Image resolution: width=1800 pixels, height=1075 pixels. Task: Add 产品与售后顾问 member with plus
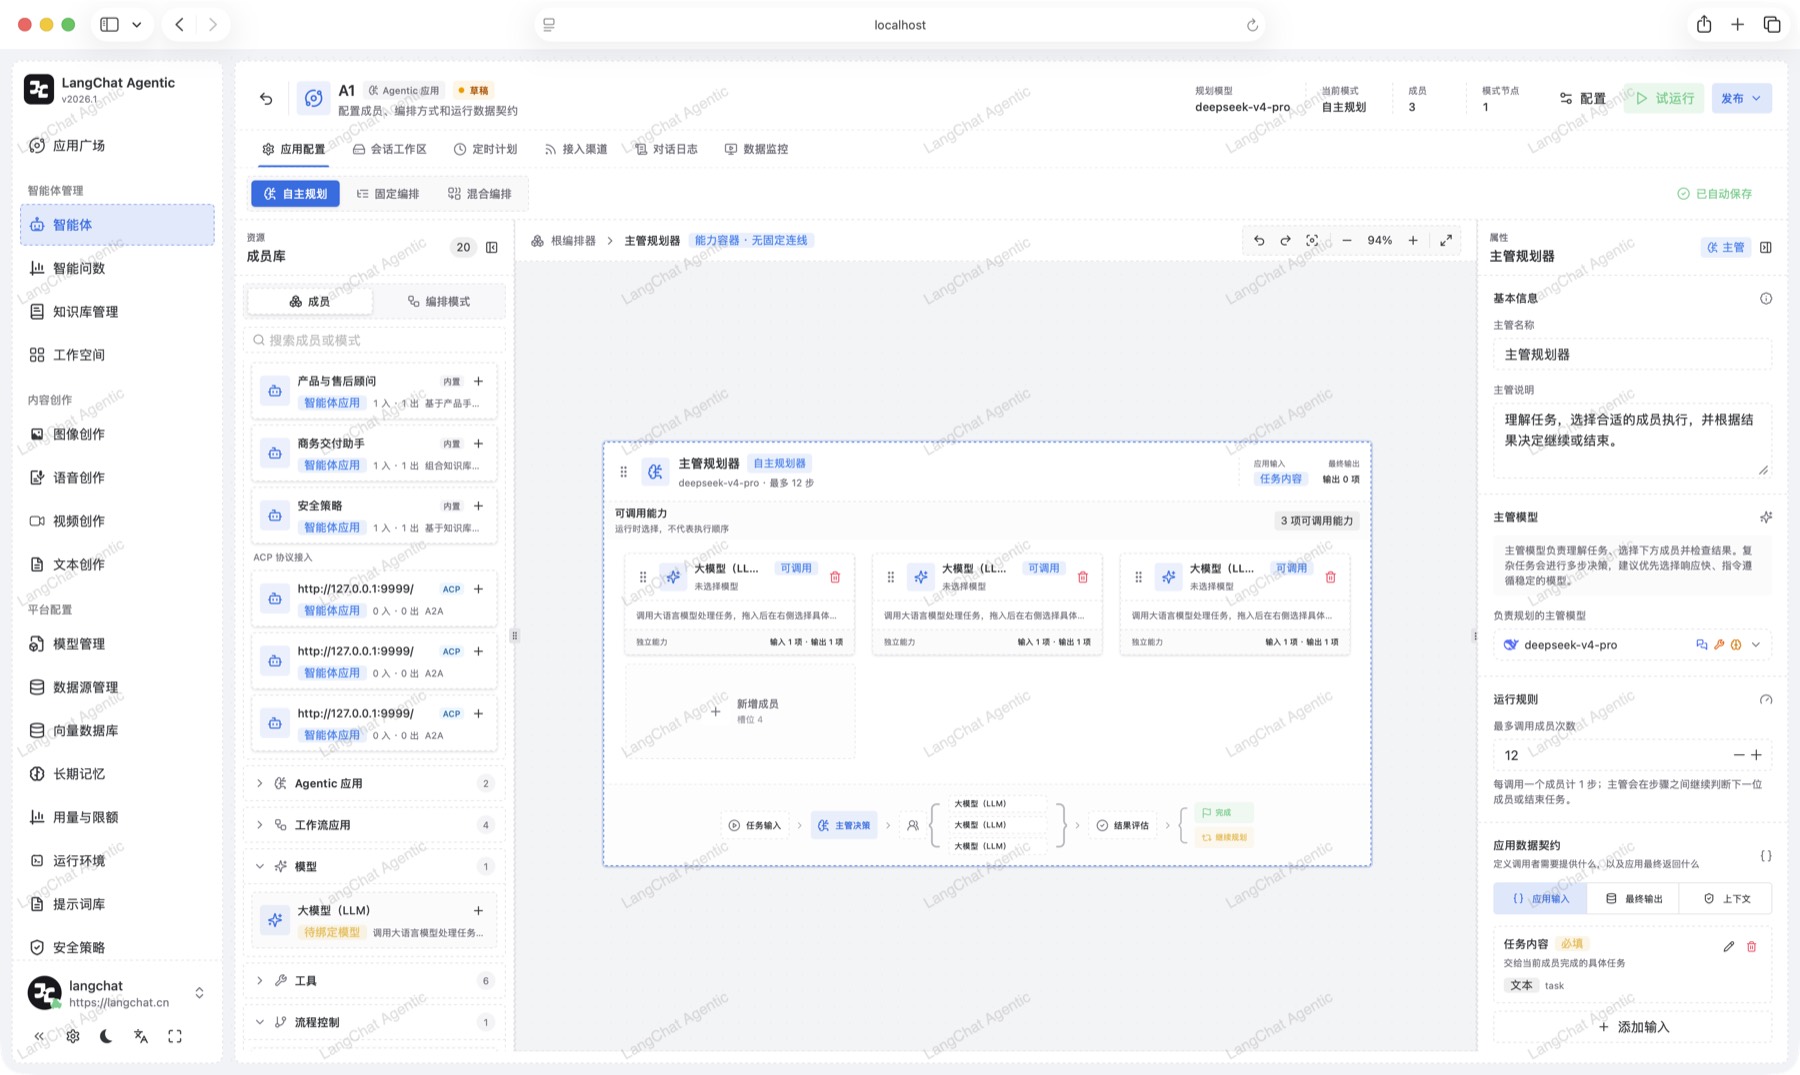click(478, 381)
